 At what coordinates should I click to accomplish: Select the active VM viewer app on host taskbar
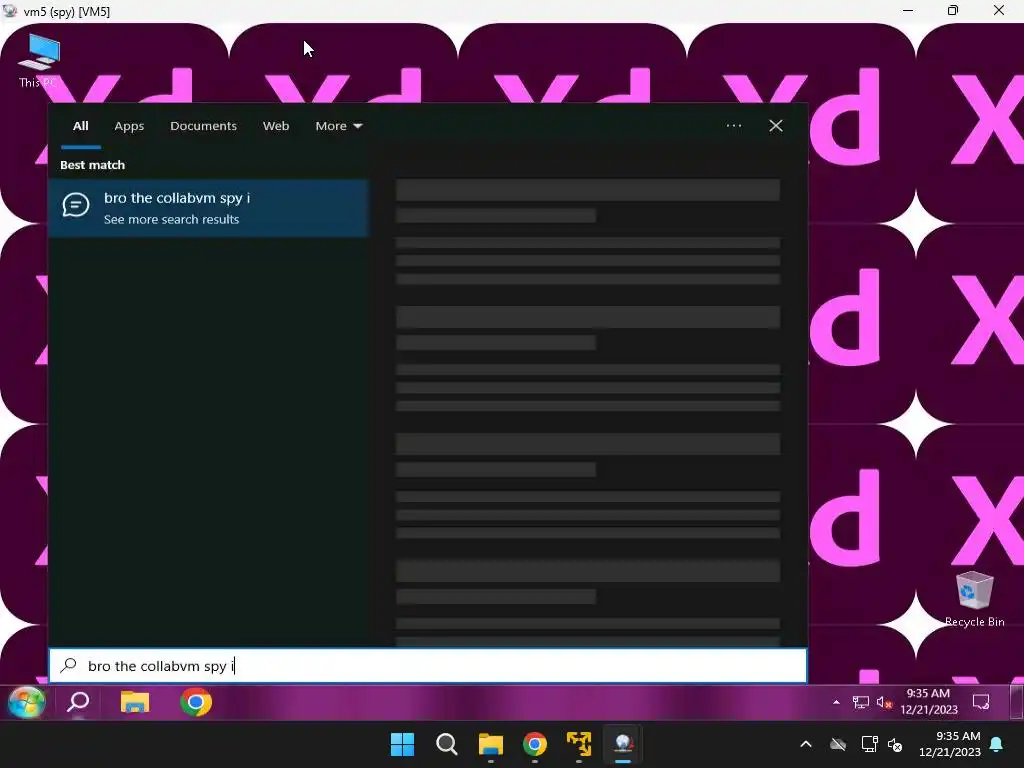point(623,744)
